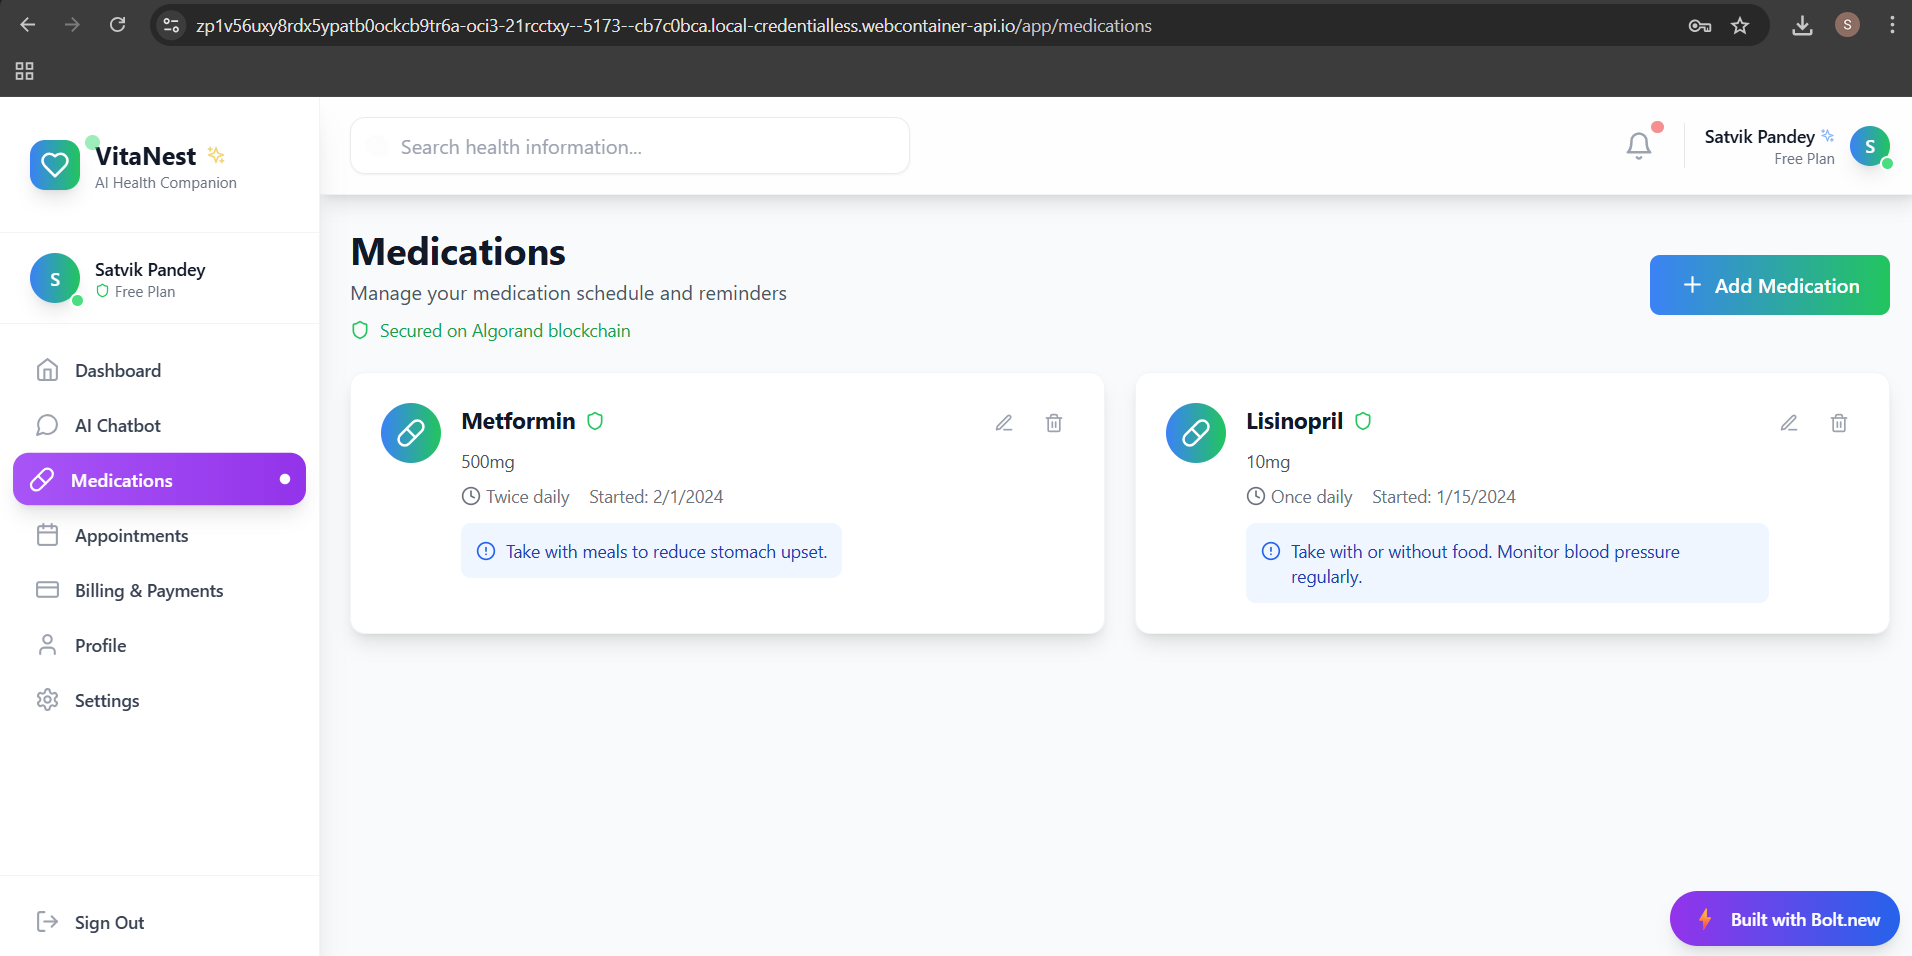Go back in browser history
Screen dimensions: 1912x956
tap(28, 25)
